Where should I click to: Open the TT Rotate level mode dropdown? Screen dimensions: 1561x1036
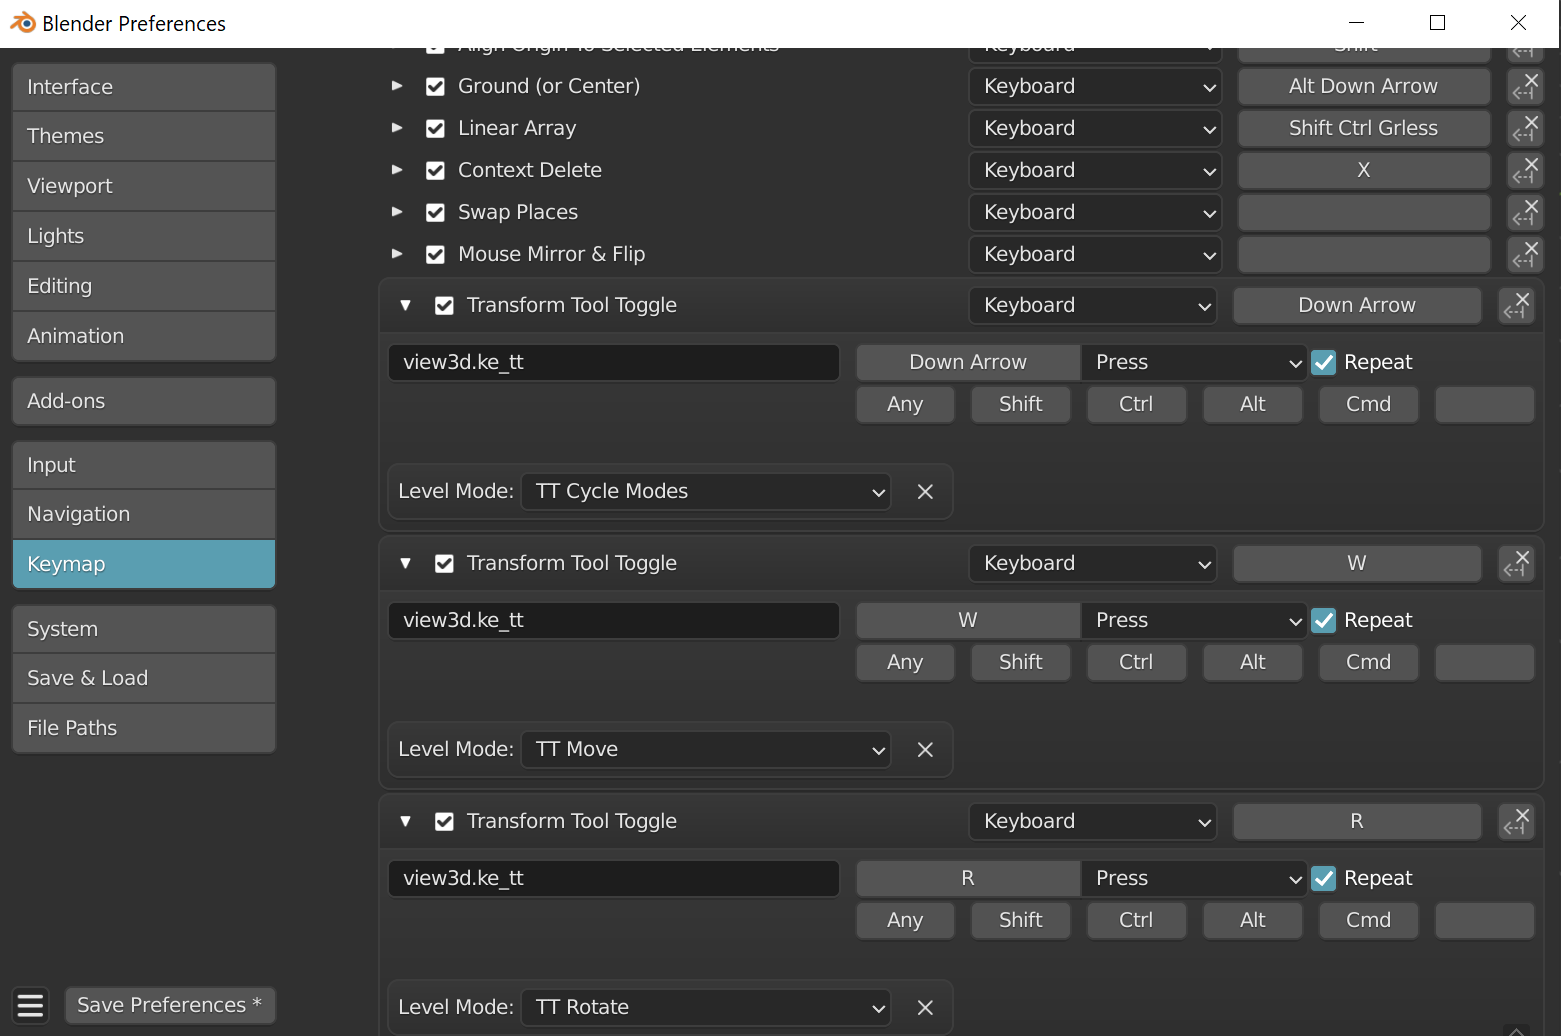click(x=706, y=1007)
